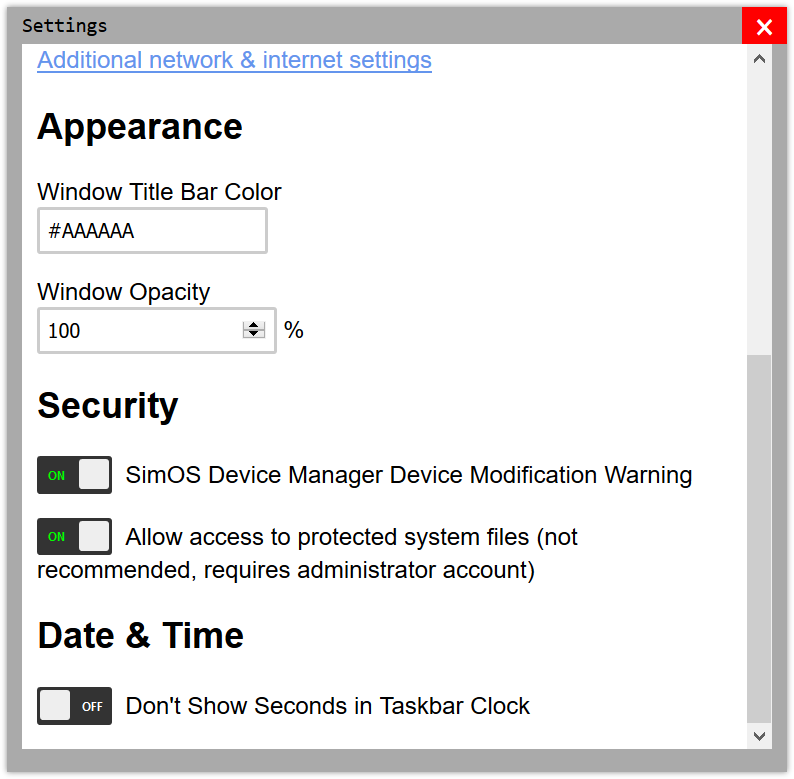Click the SimOS Device Manager warning label
Screen dimensions: 794x779
point(408,475)
